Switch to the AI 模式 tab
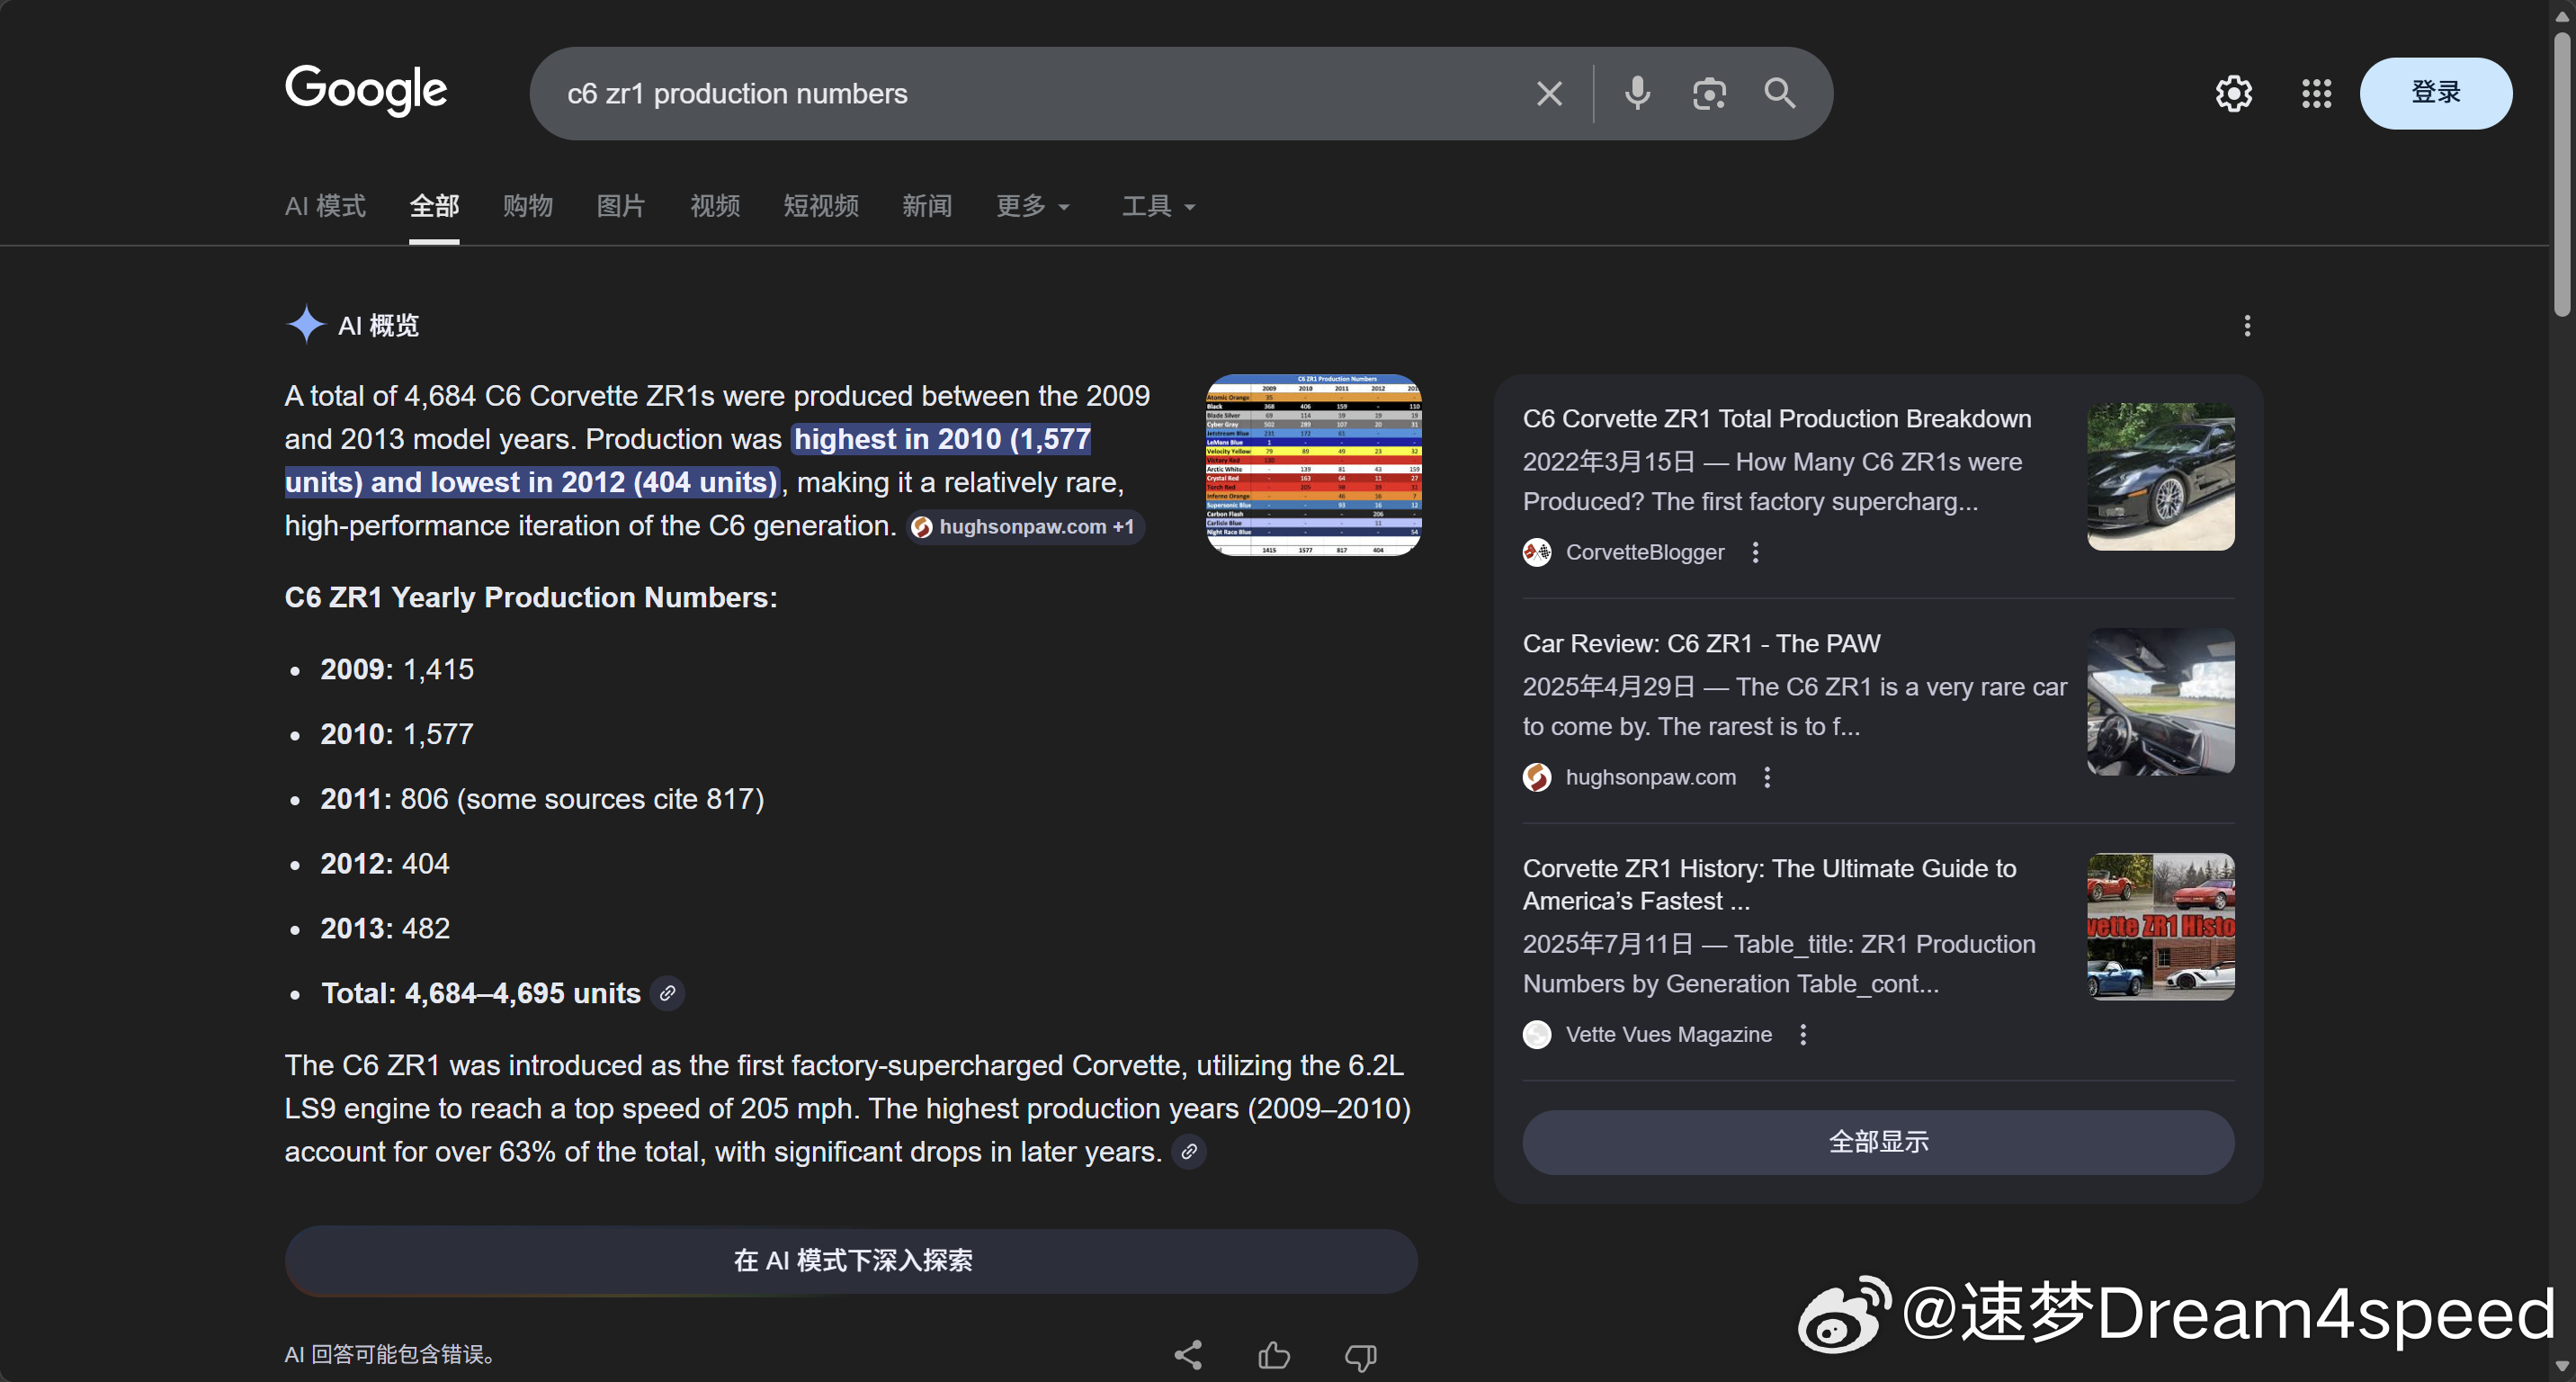 [325, 206]
